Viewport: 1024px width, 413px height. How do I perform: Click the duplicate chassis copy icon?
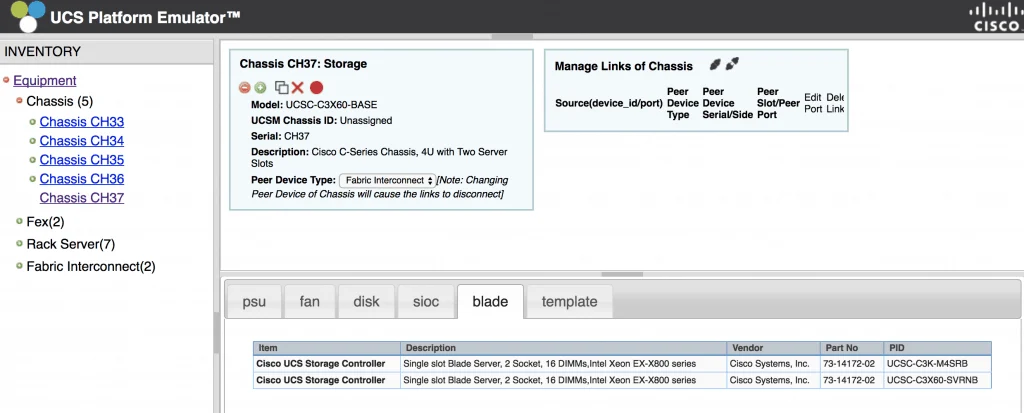tap(281, 88)
